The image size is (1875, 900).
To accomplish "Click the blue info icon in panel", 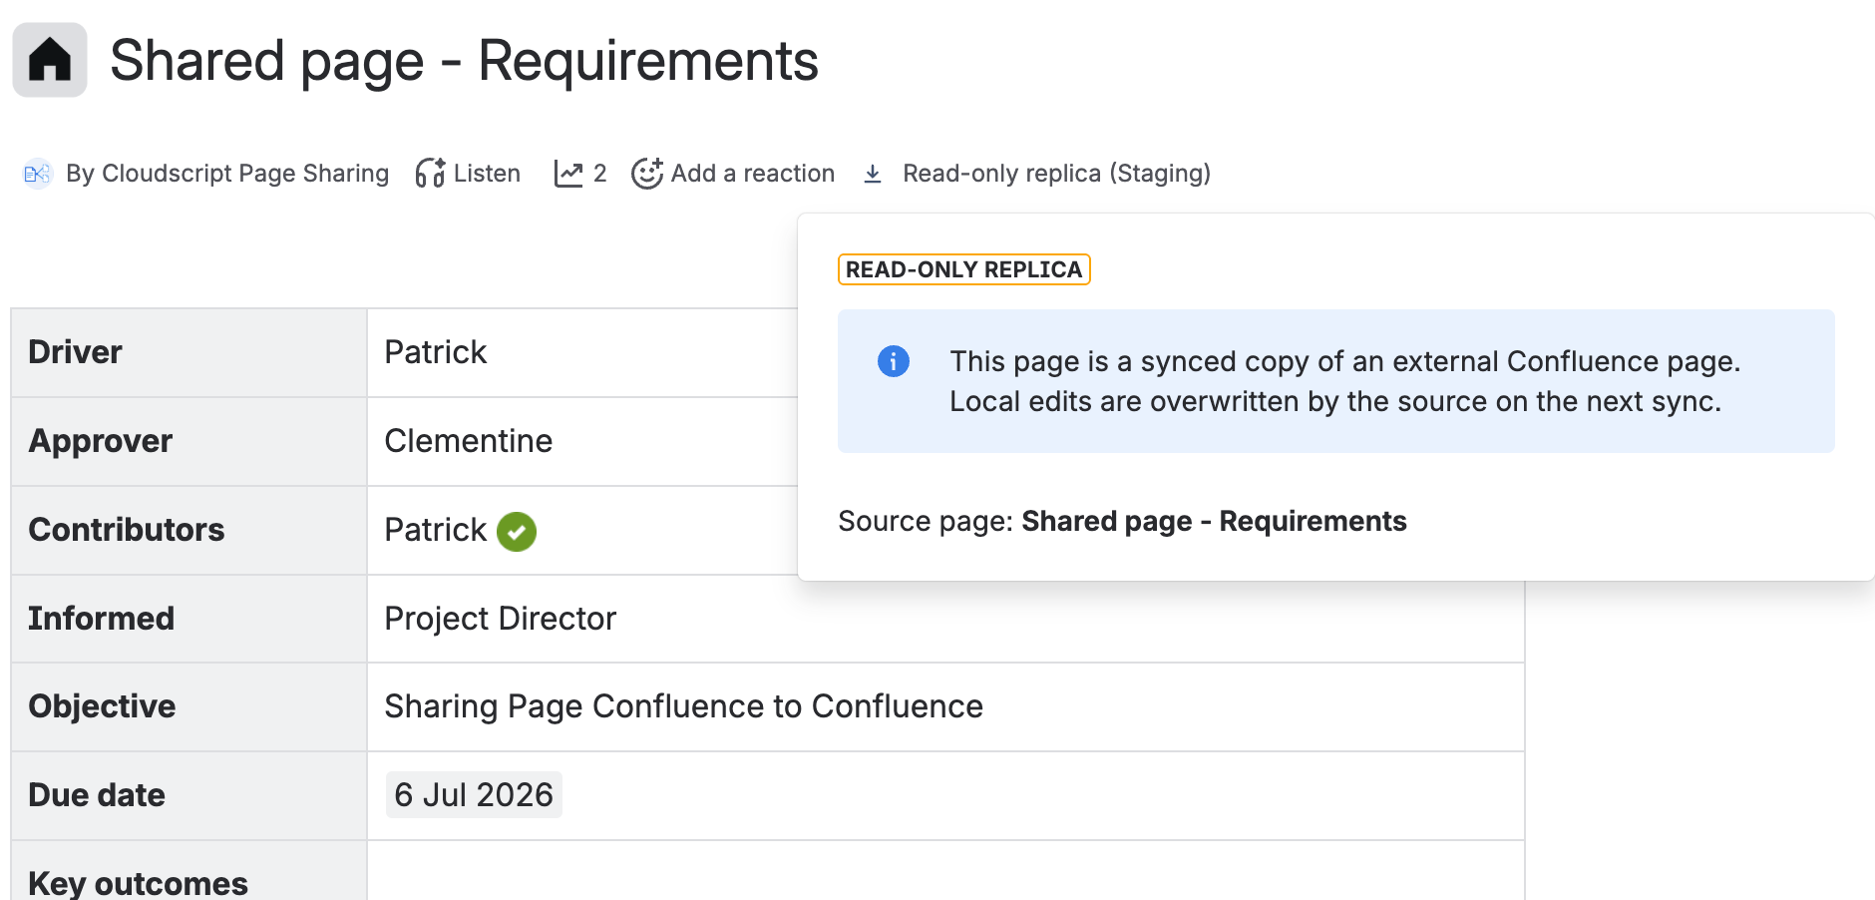I will click(x=893, y=361).
